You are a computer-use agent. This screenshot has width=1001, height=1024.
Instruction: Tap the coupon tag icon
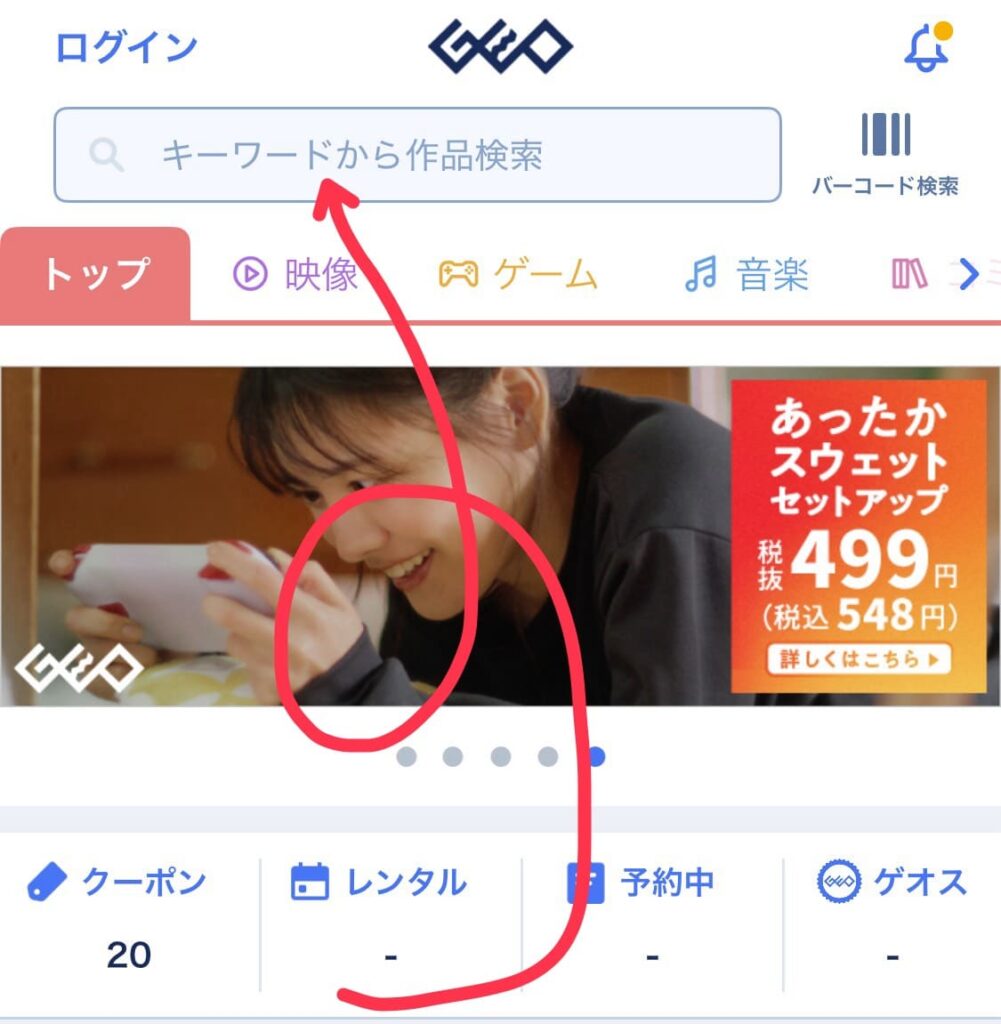click(x=46, y=882)
